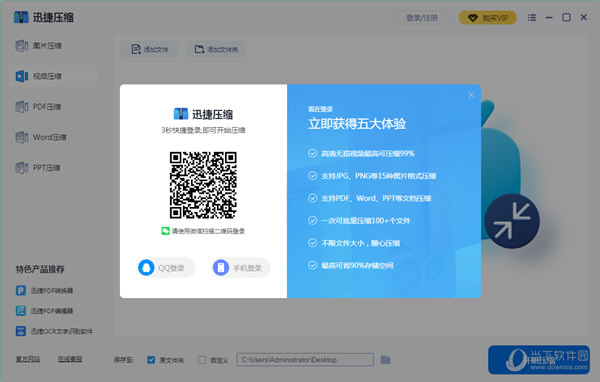
Task: Click the 添加文件夹 button
Action: tap(216, 49)
